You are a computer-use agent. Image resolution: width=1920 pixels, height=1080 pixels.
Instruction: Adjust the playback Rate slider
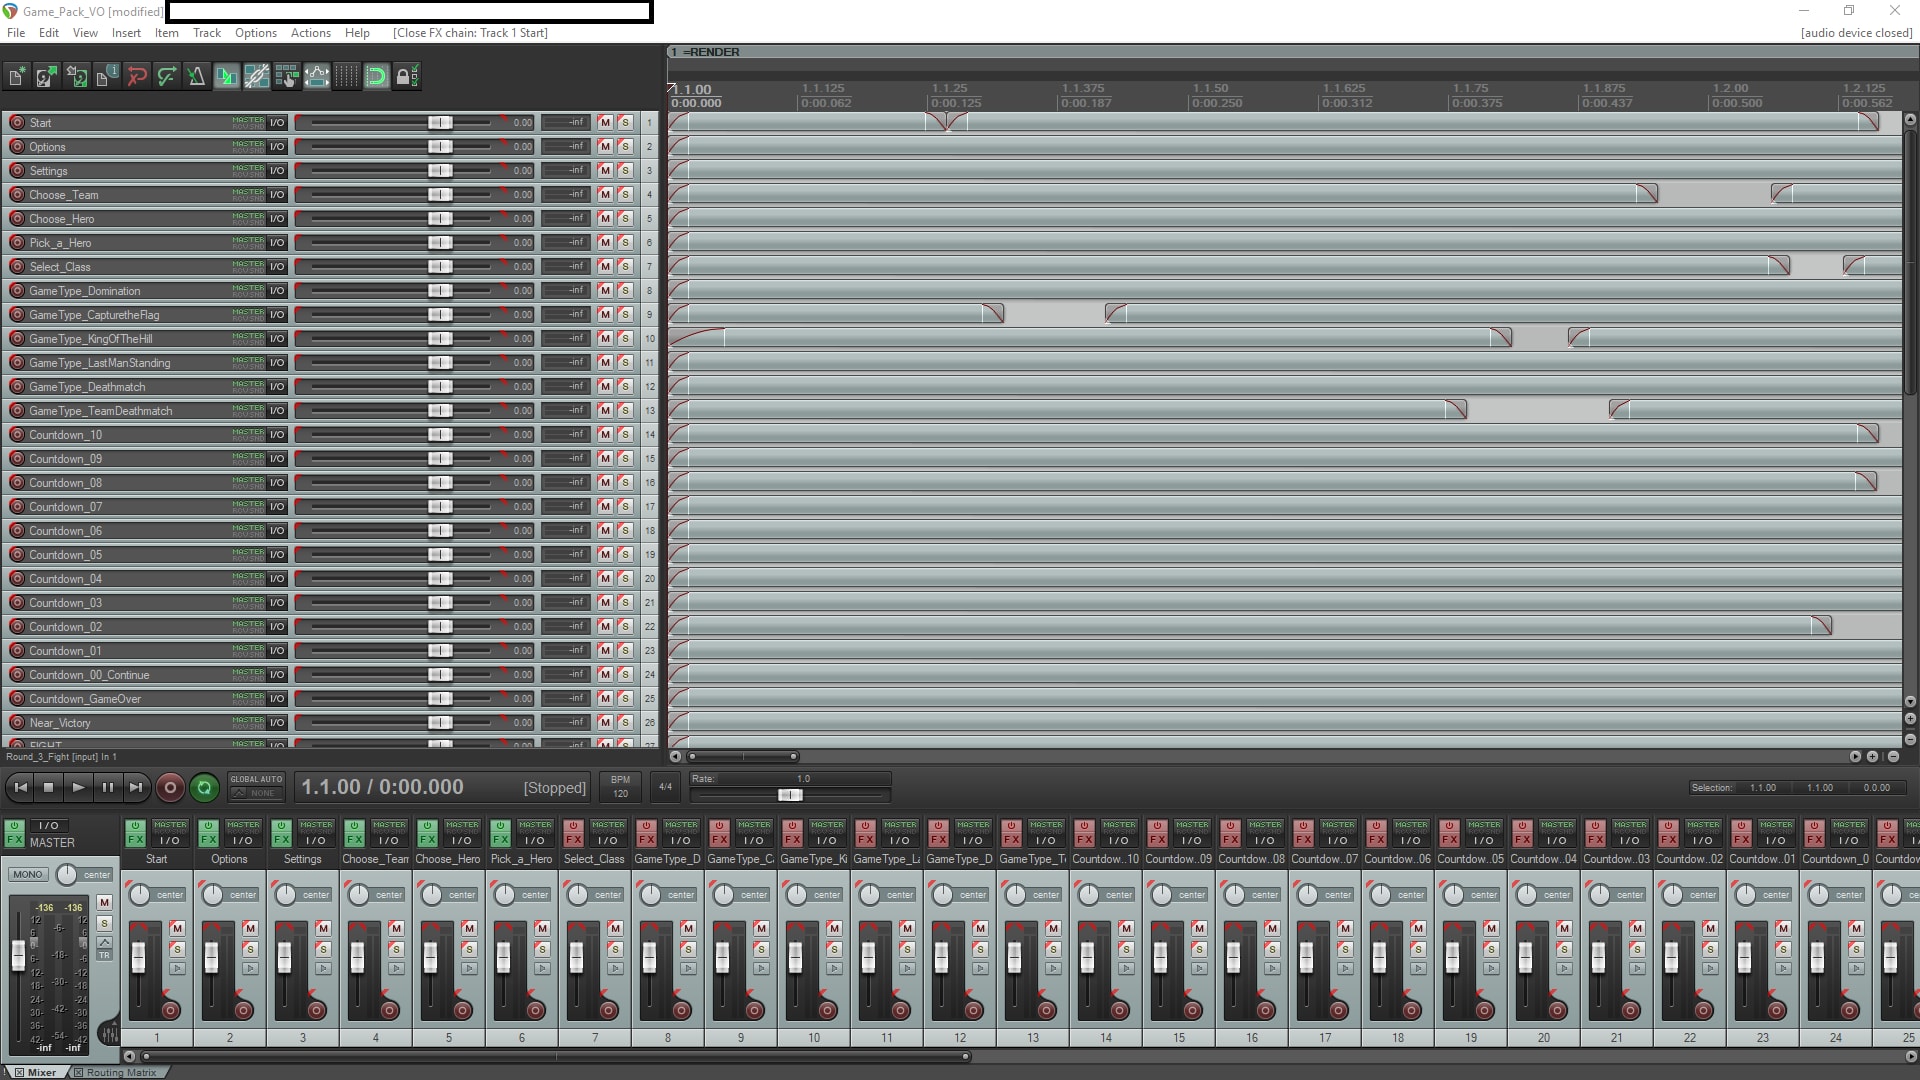(789, 796)
